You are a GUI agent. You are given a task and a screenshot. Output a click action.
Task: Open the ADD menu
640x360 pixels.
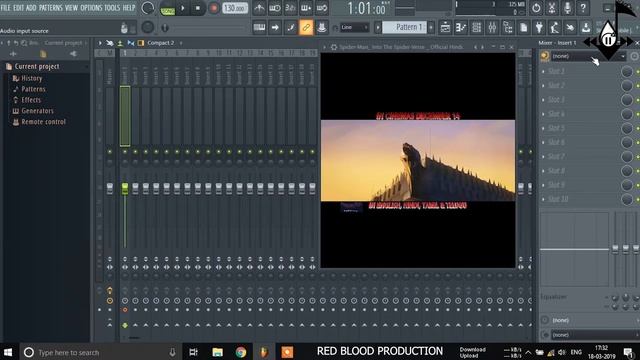click(31, 8)
